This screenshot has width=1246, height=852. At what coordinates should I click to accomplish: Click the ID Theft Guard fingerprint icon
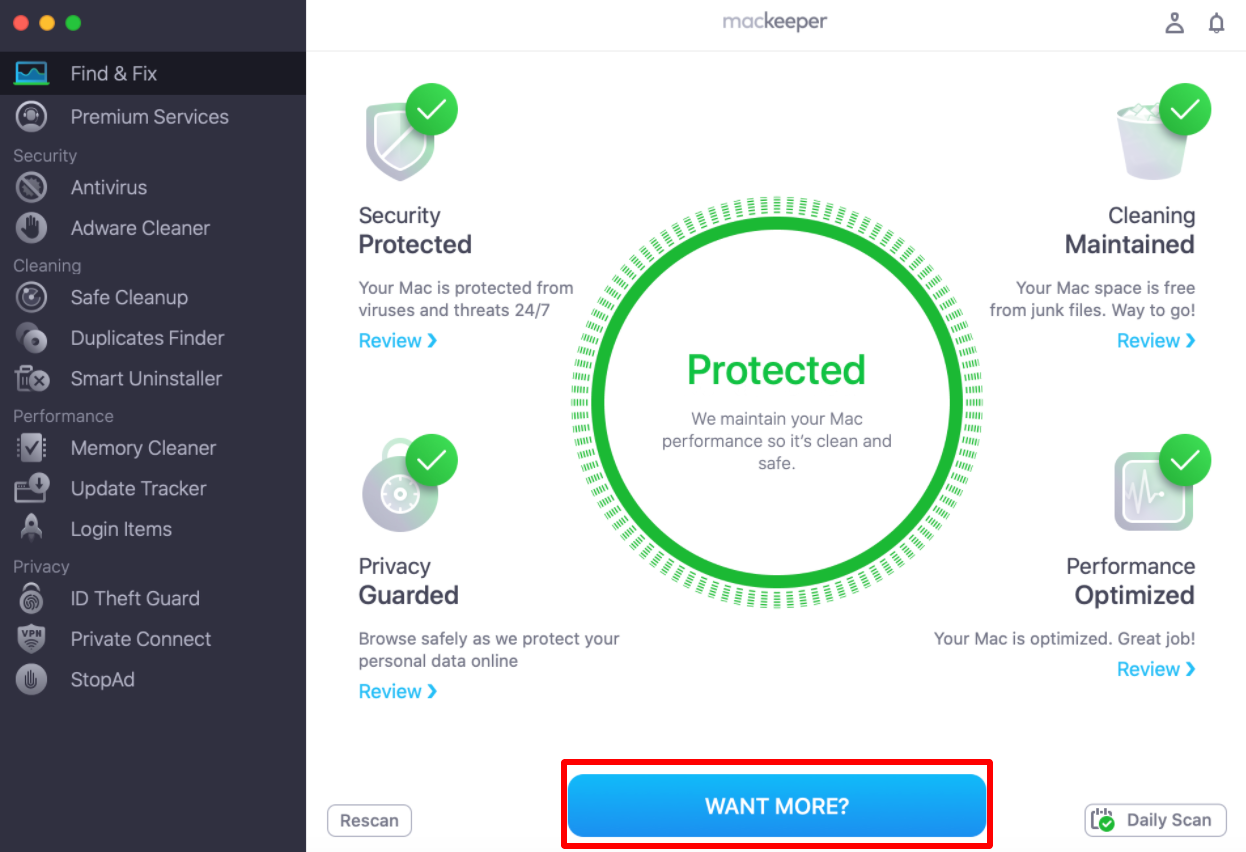(32, 598)
